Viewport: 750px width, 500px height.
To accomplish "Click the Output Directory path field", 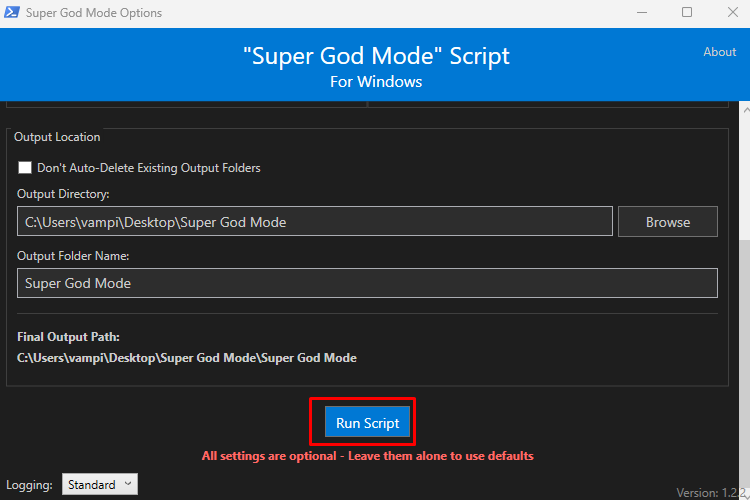I will (x=315, y=222).
